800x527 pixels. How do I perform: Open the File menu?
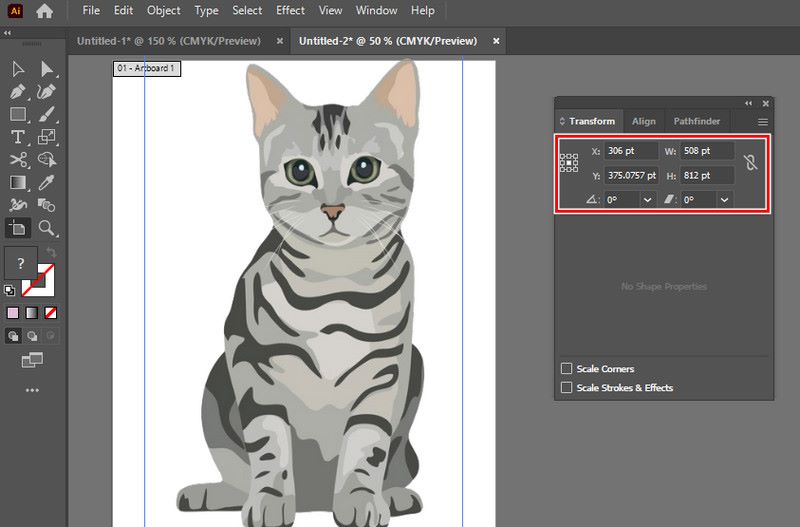click(91, 10)
